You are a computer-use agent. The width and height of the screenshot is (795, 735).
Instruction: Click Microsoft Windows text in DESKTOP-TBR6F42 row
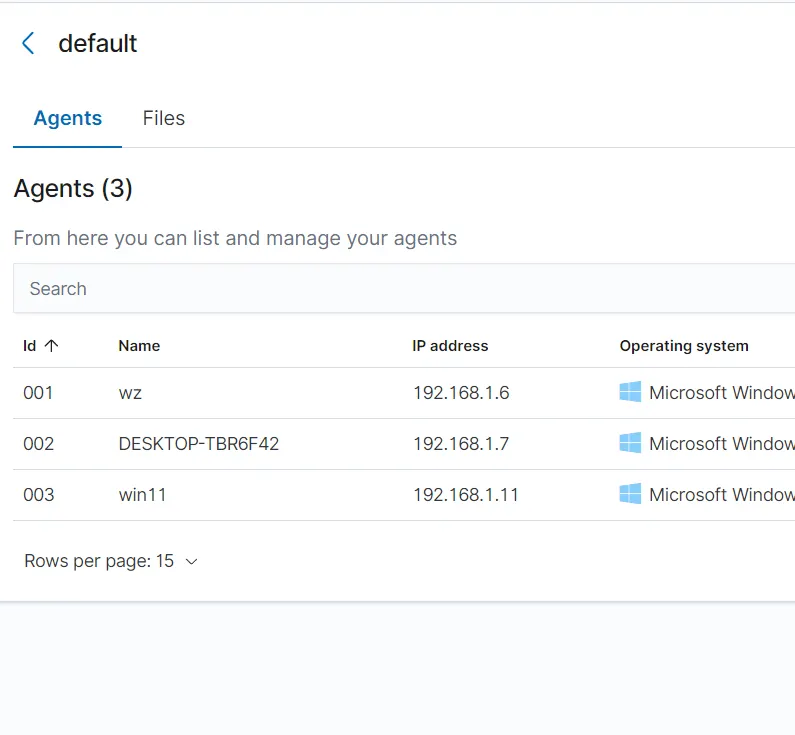(721, 444)
